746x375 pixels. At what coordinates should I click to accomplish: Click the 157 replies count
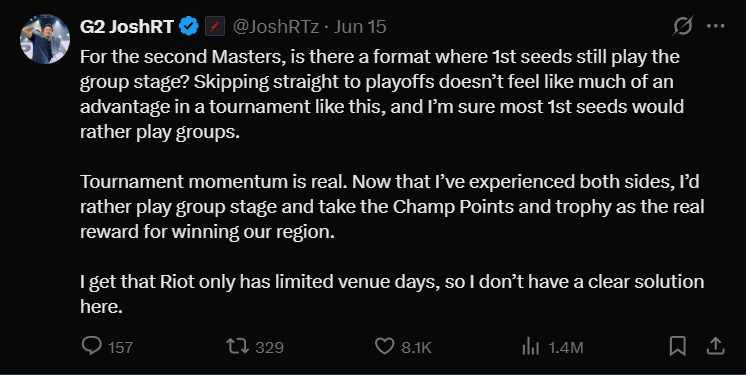[x=120, y=347]
